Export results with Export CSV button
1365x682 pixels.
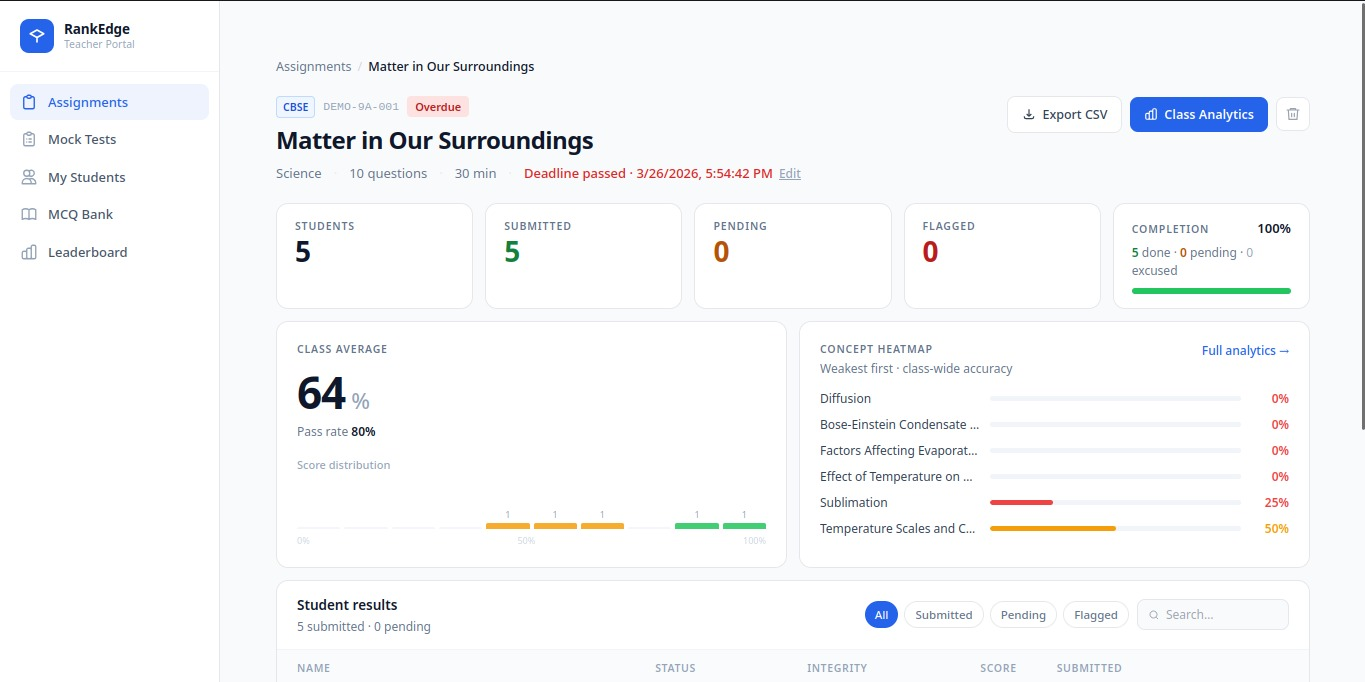point(1064,114)
